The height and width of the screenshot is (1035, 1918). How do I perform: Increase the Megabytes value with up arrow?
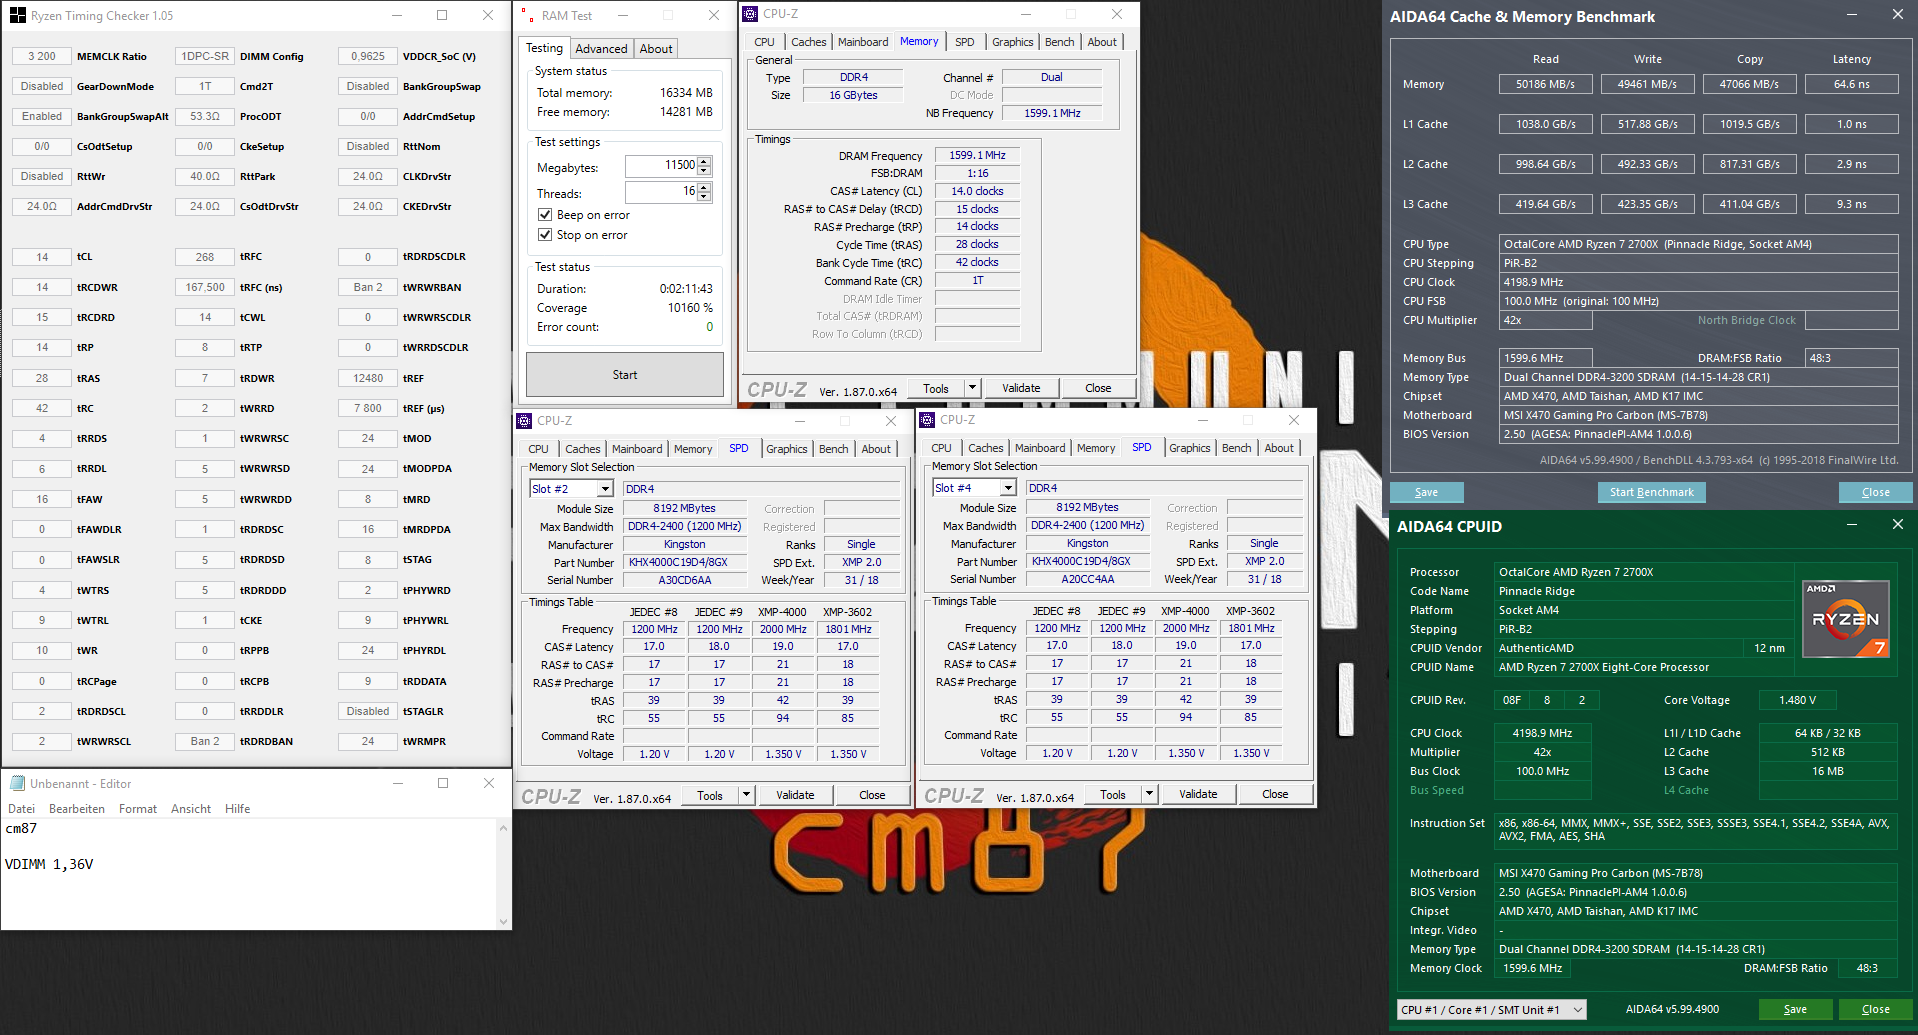(x=705, y=161)
